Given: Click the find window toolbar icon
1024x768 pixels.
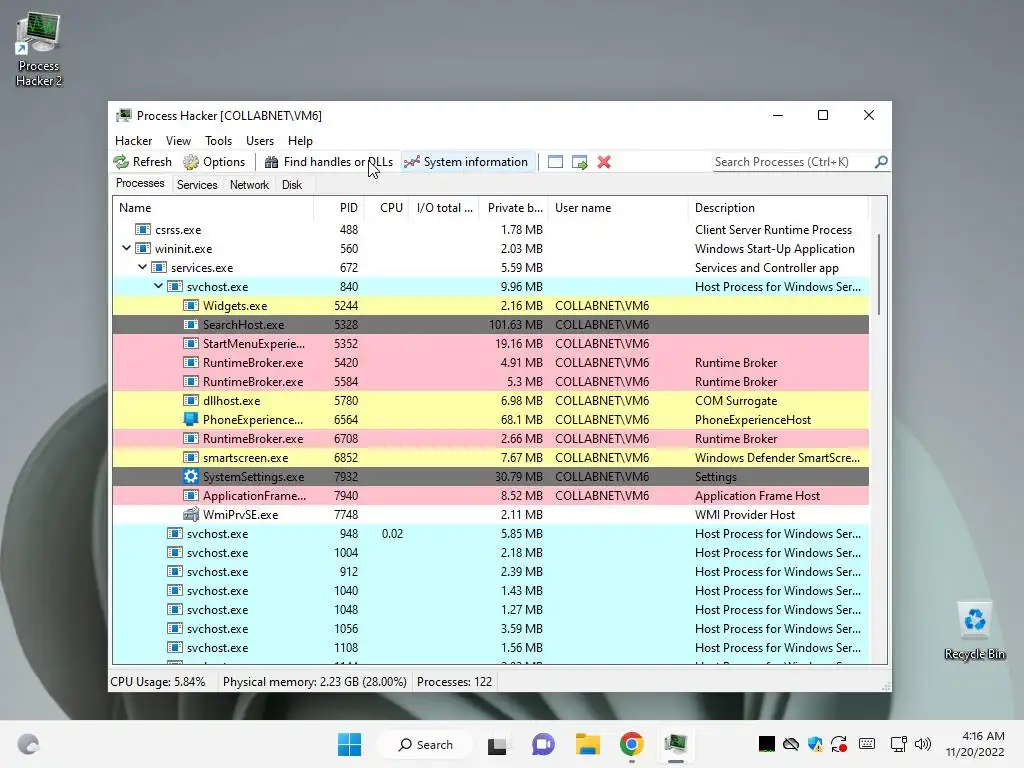Looking at the screenshot, I should pos(555,162).
